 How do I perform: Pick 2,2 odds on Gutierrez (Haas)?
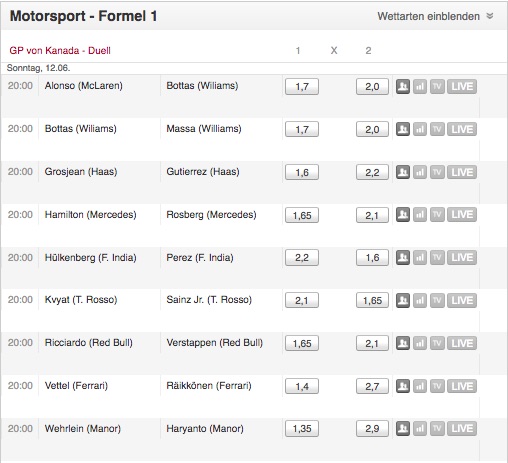[372, 172]
